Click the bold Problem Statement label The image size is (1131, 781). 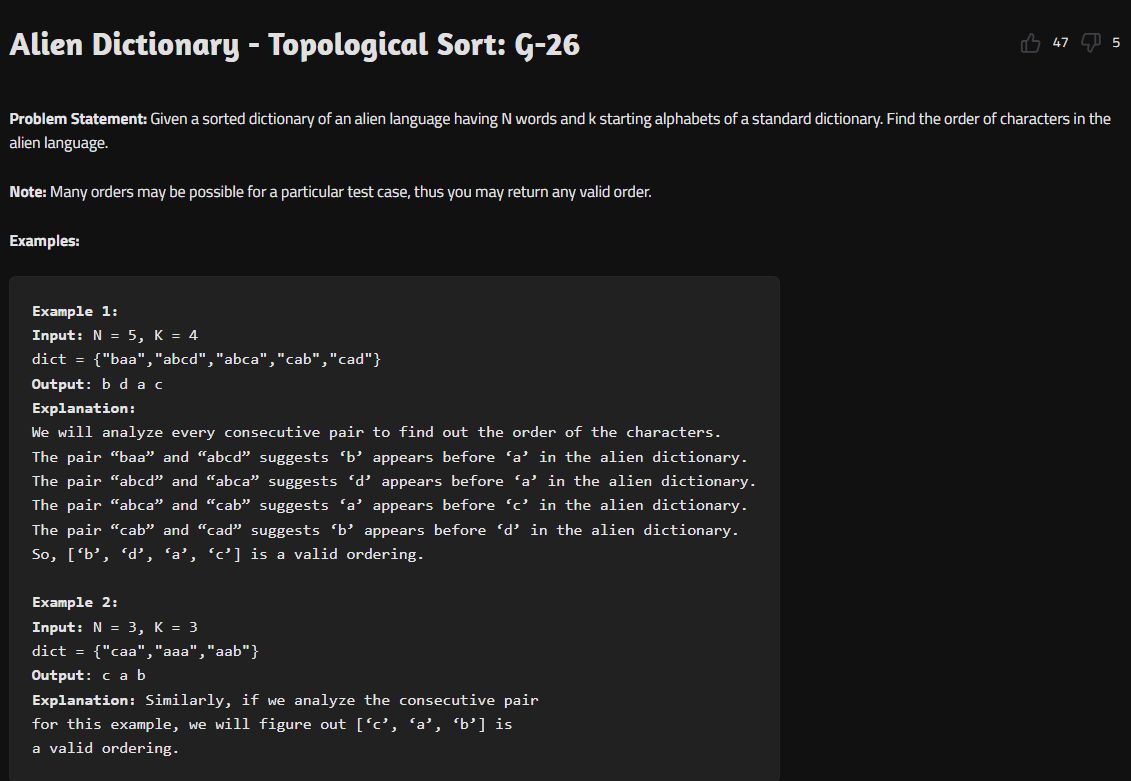click(78, 119)
